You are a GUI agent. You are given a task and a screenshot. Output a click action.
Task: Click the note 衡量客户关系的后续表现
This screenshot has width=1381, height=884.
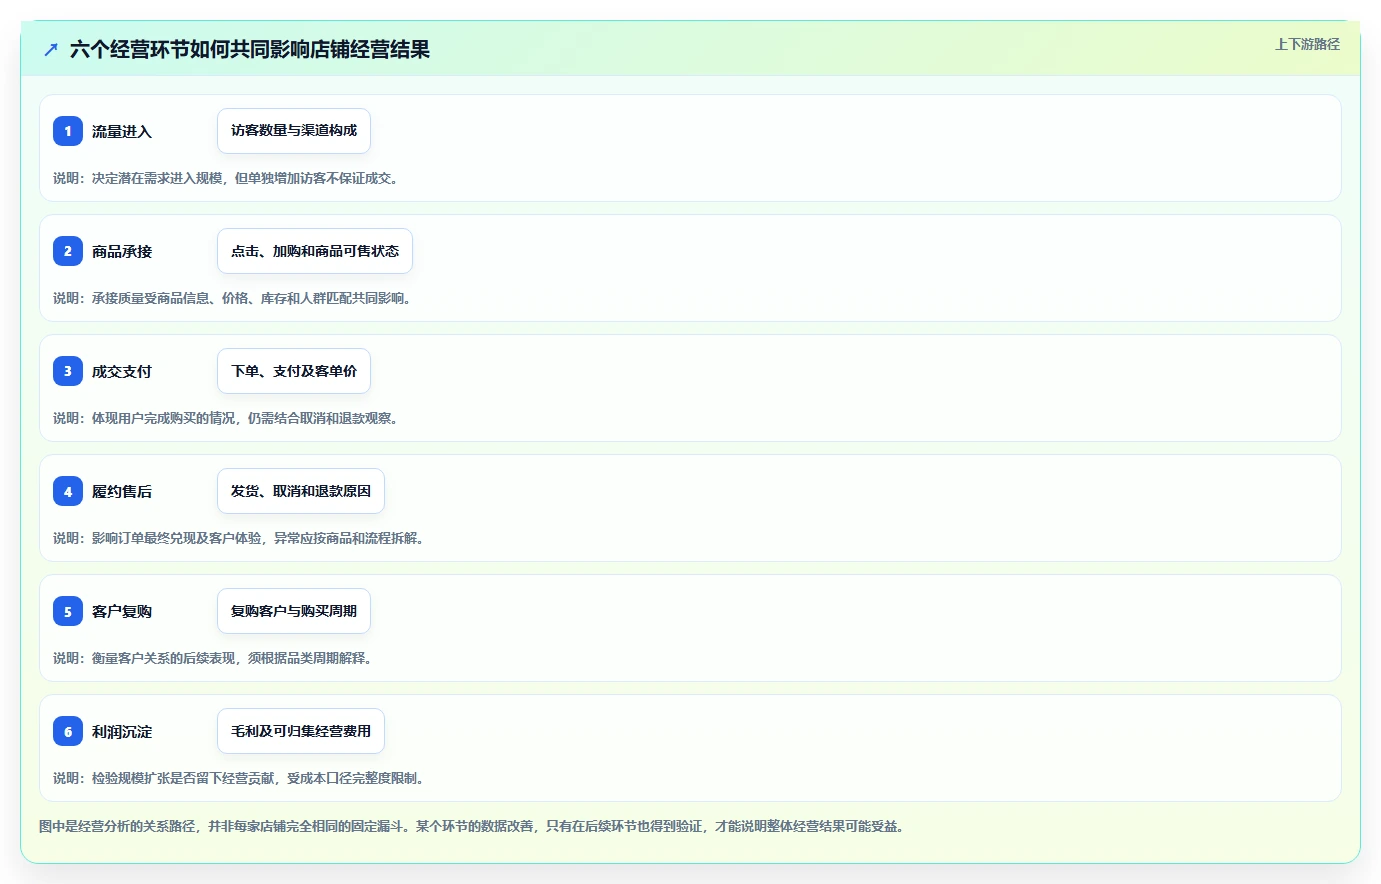click(x=163, y=658)
